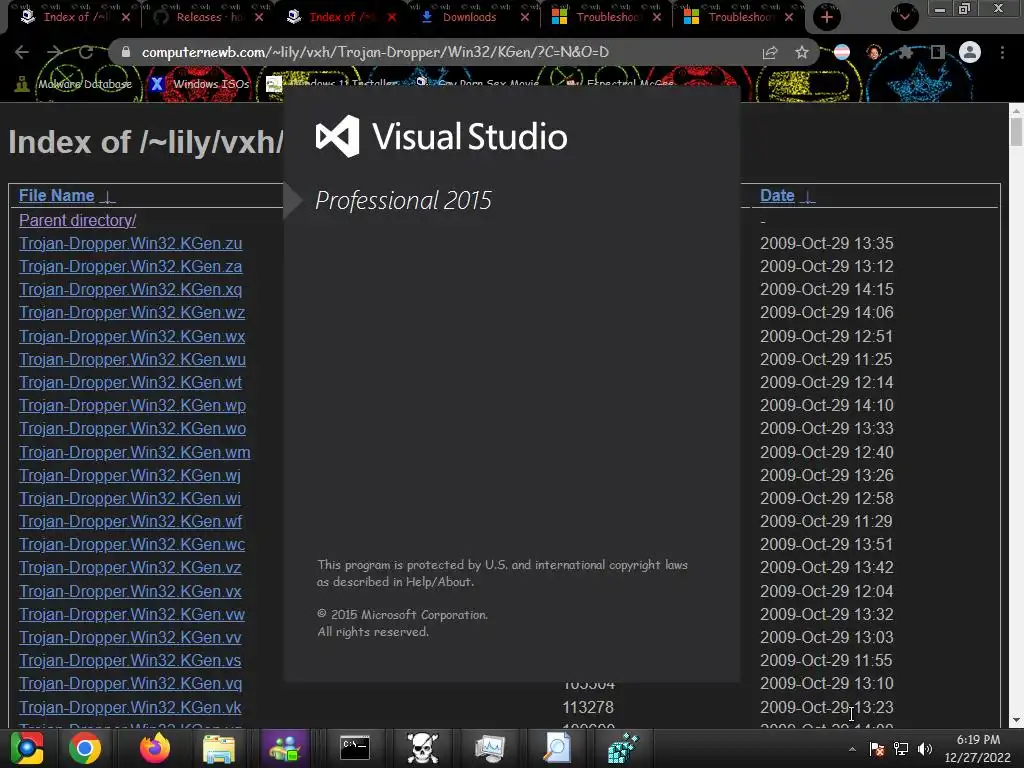
Task: Launch Firefox from the taskbar
Action: point(155,748)
